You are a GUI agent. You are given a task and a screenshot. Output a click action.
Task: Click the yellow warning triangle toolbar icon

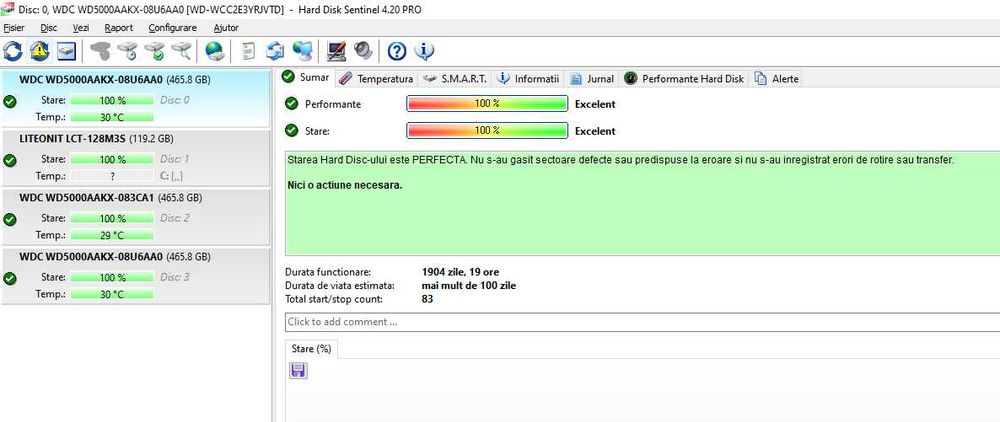[x=40, y=51]
